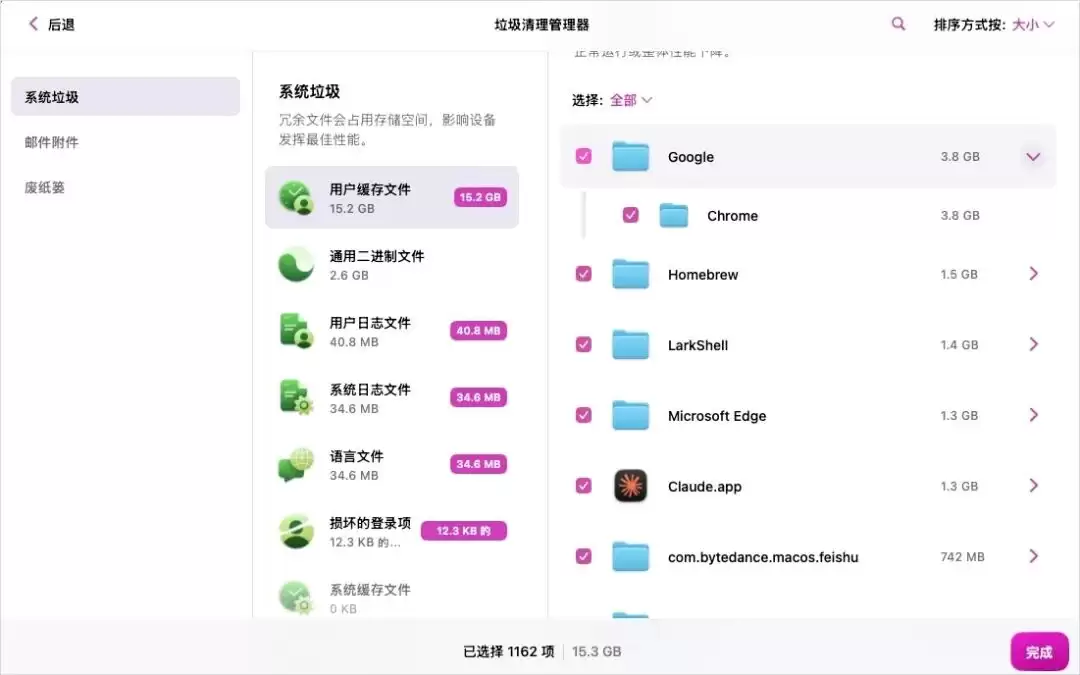Click the 损坏的登录项 icon

tap(296, 531)
